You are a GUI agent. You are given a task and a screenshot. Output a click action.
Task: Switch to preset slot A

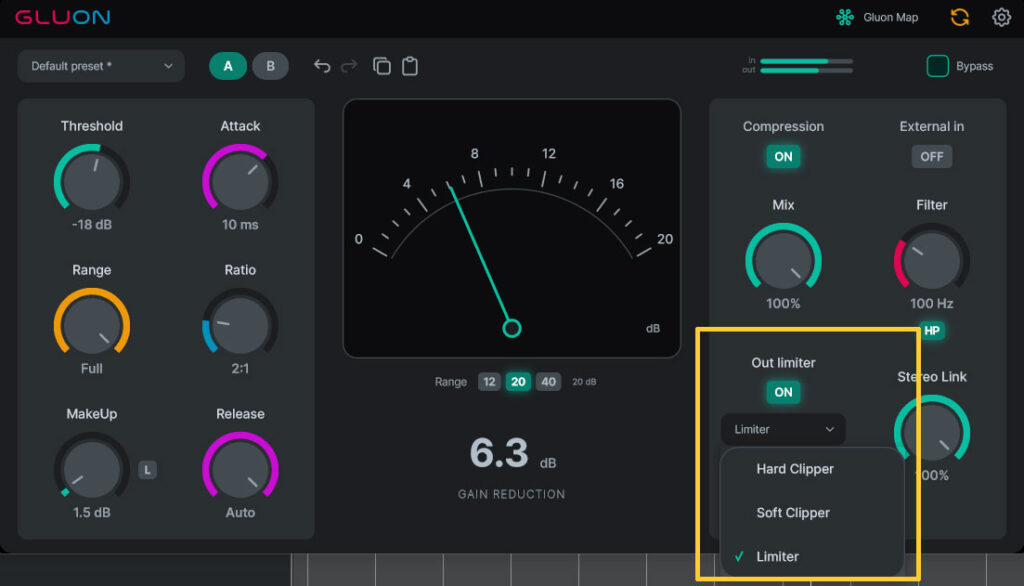tap(228, 66)
